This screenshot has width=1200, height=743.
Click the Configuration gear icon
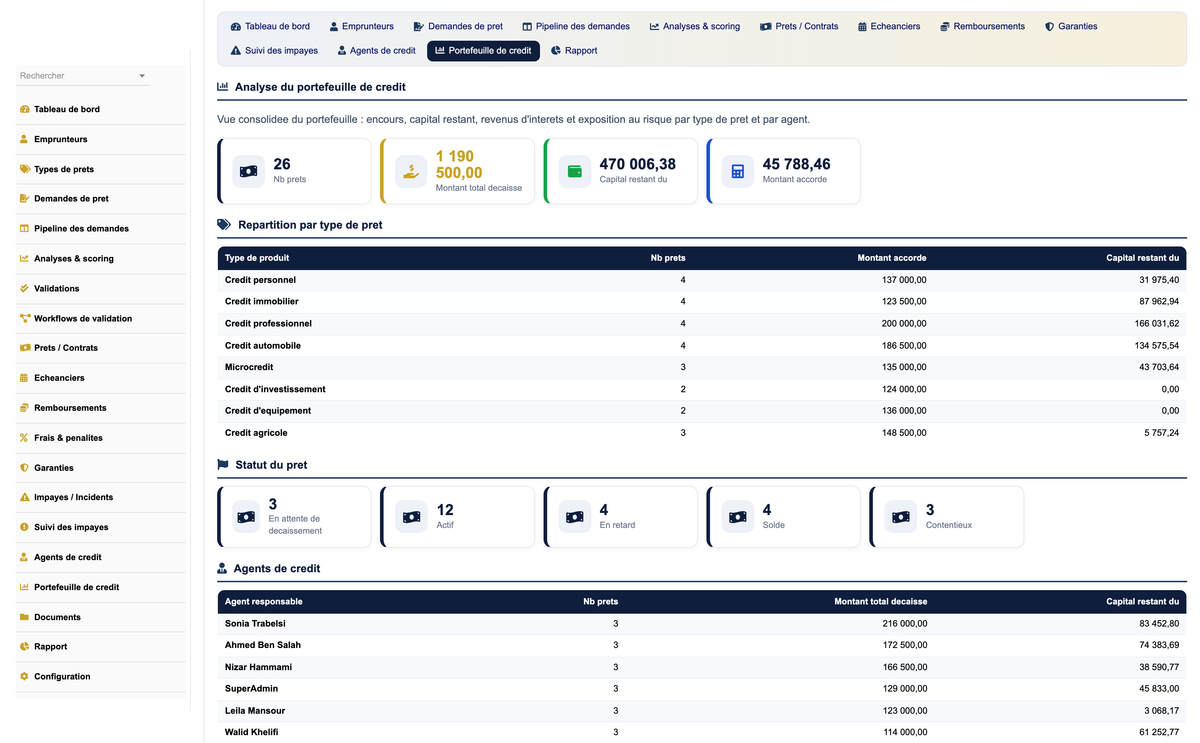pyautogui.click(x=24, y=677)
